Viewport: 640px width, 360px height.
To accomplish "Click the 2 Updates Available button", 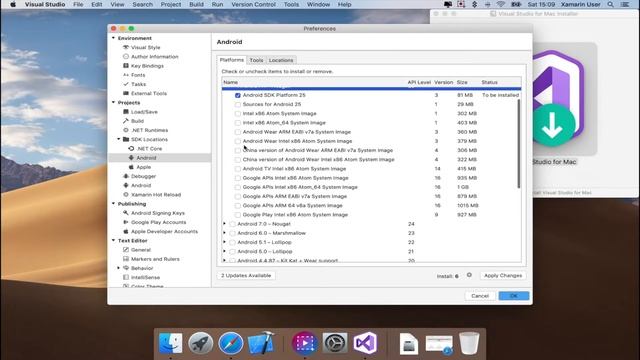I will coord(246,276).
